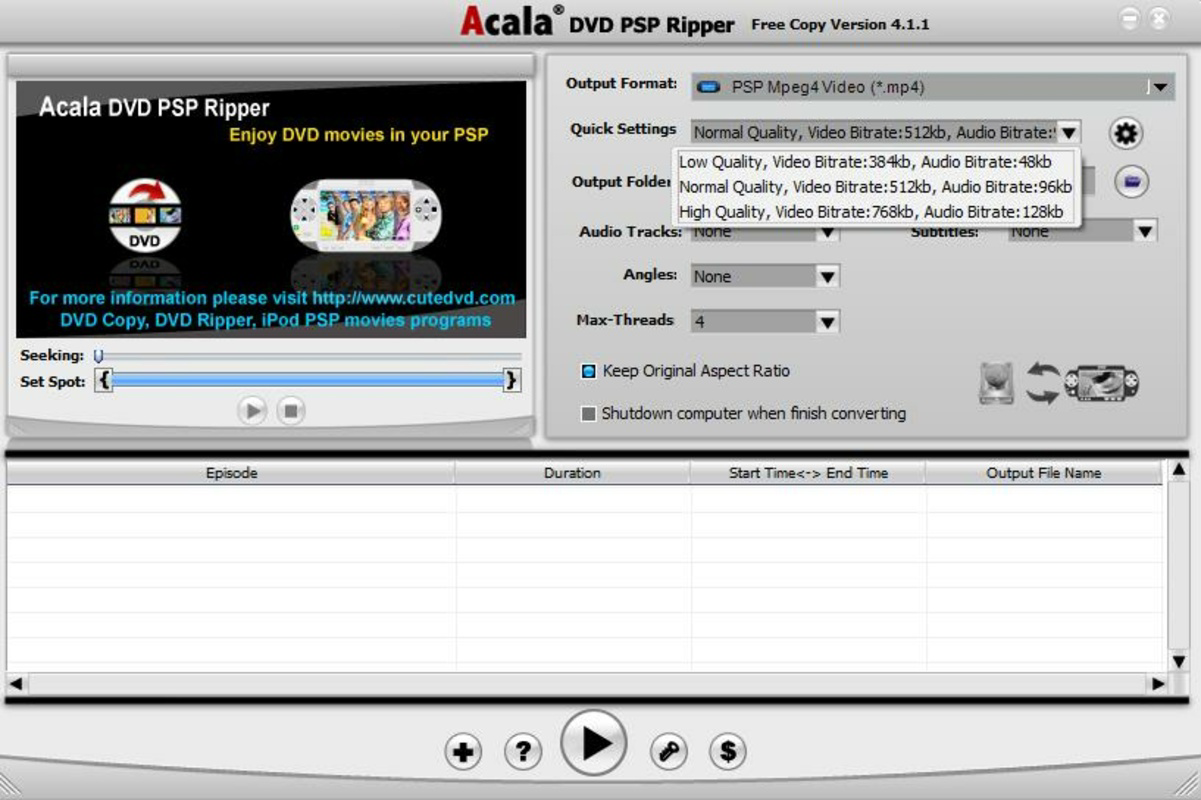Viewport: 1201px width, 800px height.
Task: Click the Output File Name column header
Action: coord(1043,473)
